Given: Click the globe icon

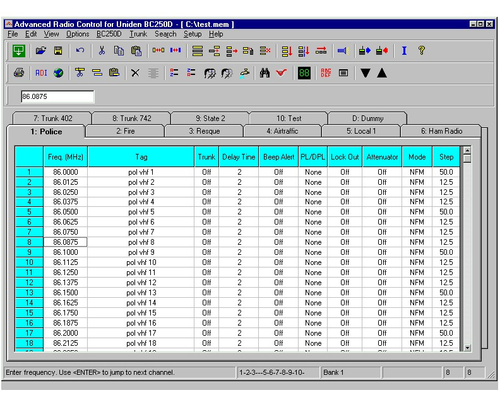Looking at the screenshot, I should 58,73.
